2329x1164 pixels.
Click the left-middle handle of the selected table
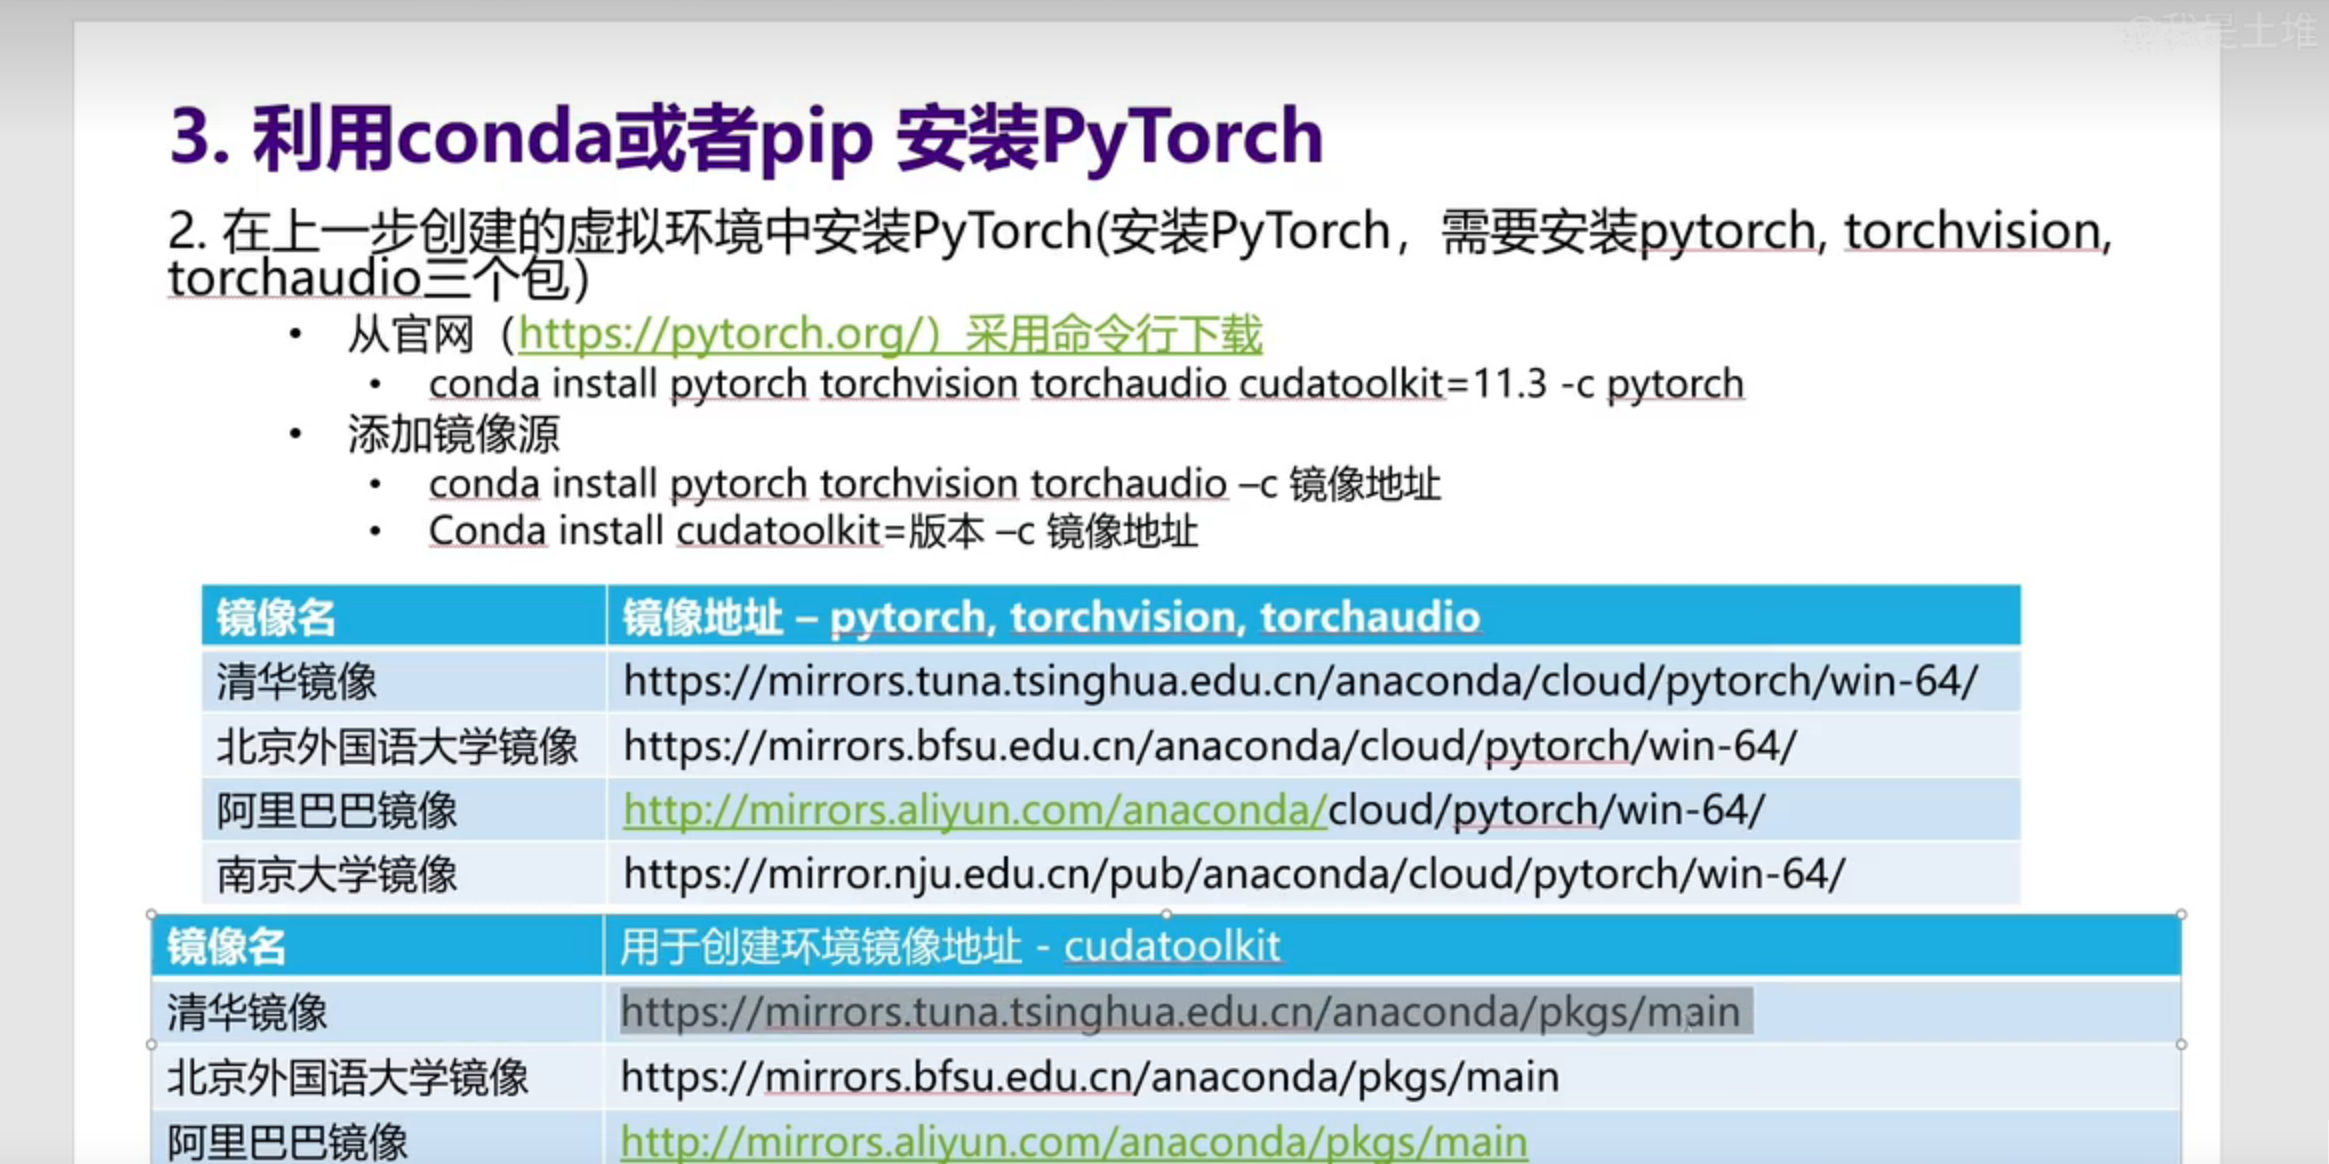[x=151, y=1044]
